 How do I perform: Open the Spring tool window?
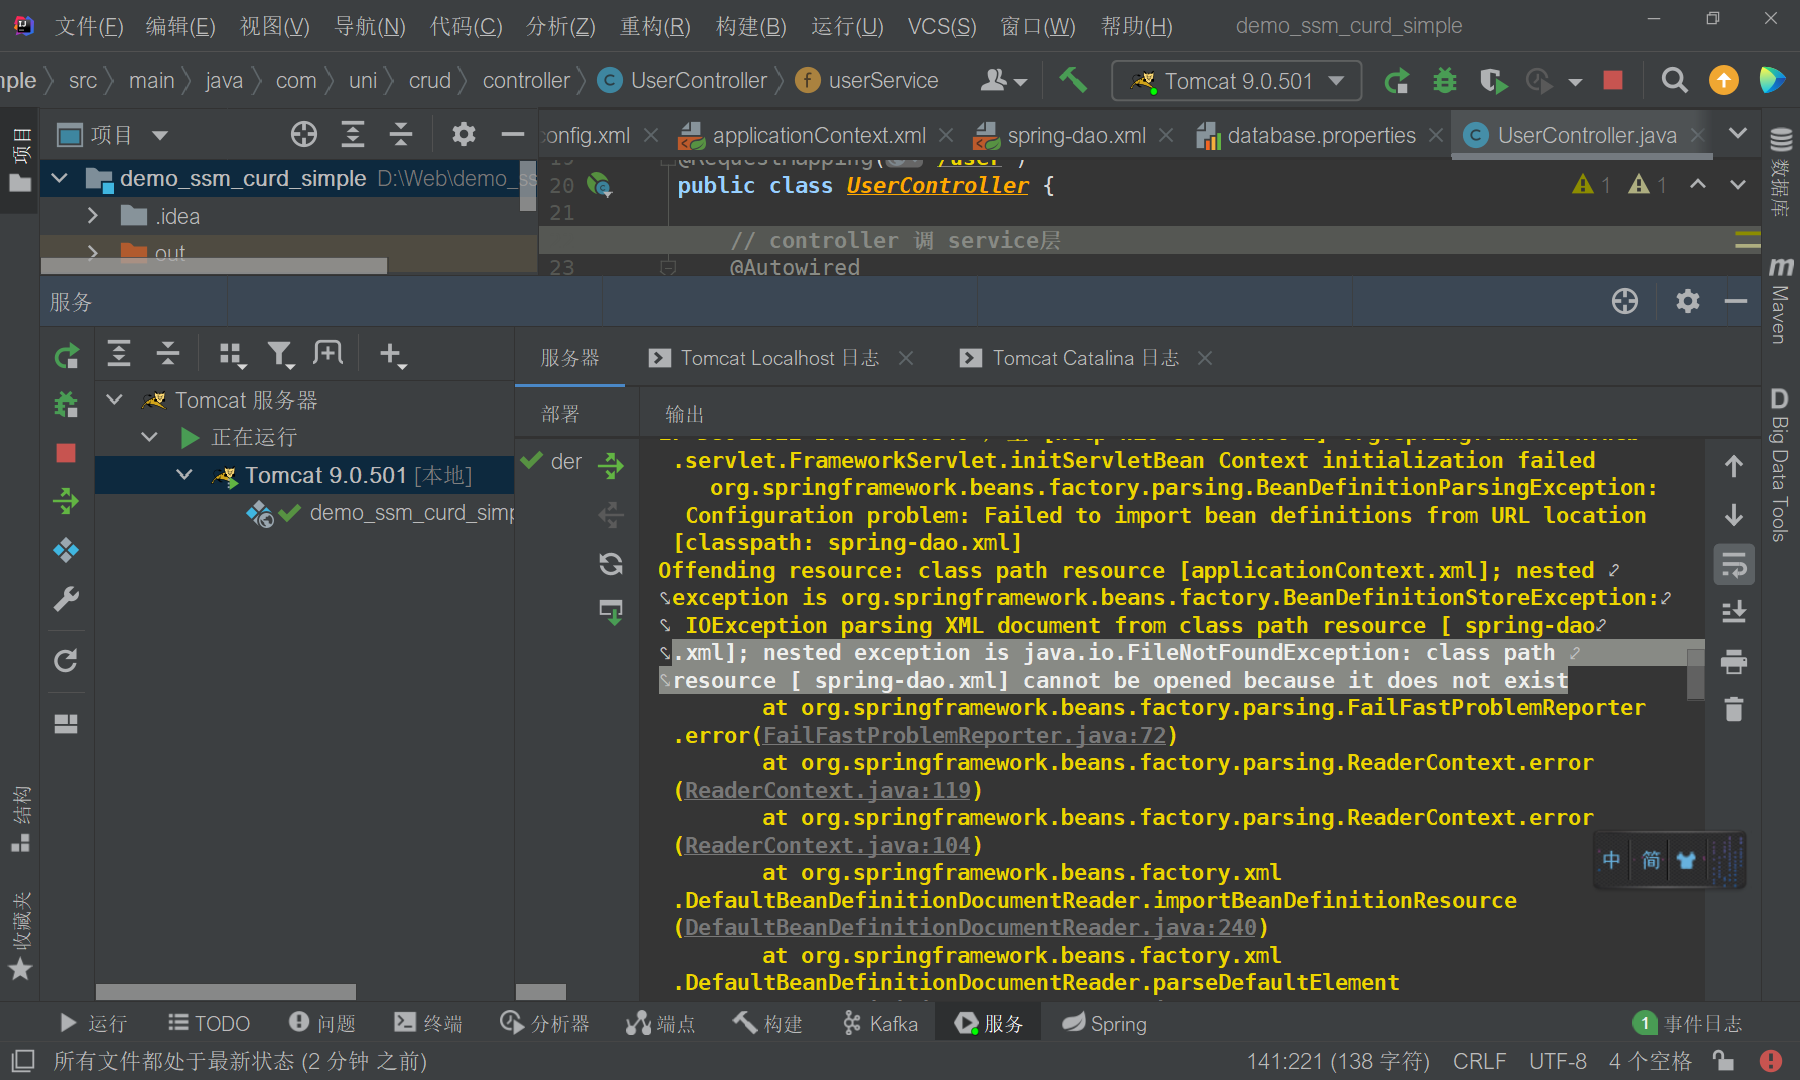click(1104, 1023)
